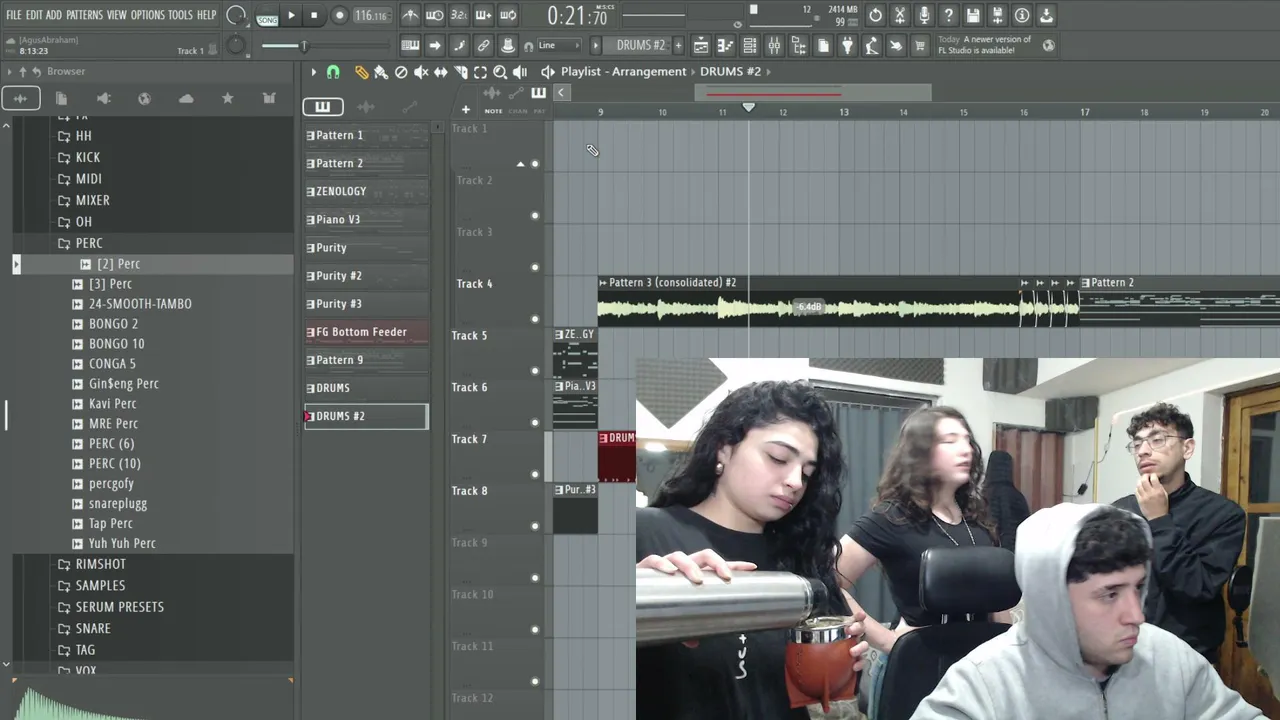
Task: Select the Draw pencil tool in playlist
Action: point(361,72)
